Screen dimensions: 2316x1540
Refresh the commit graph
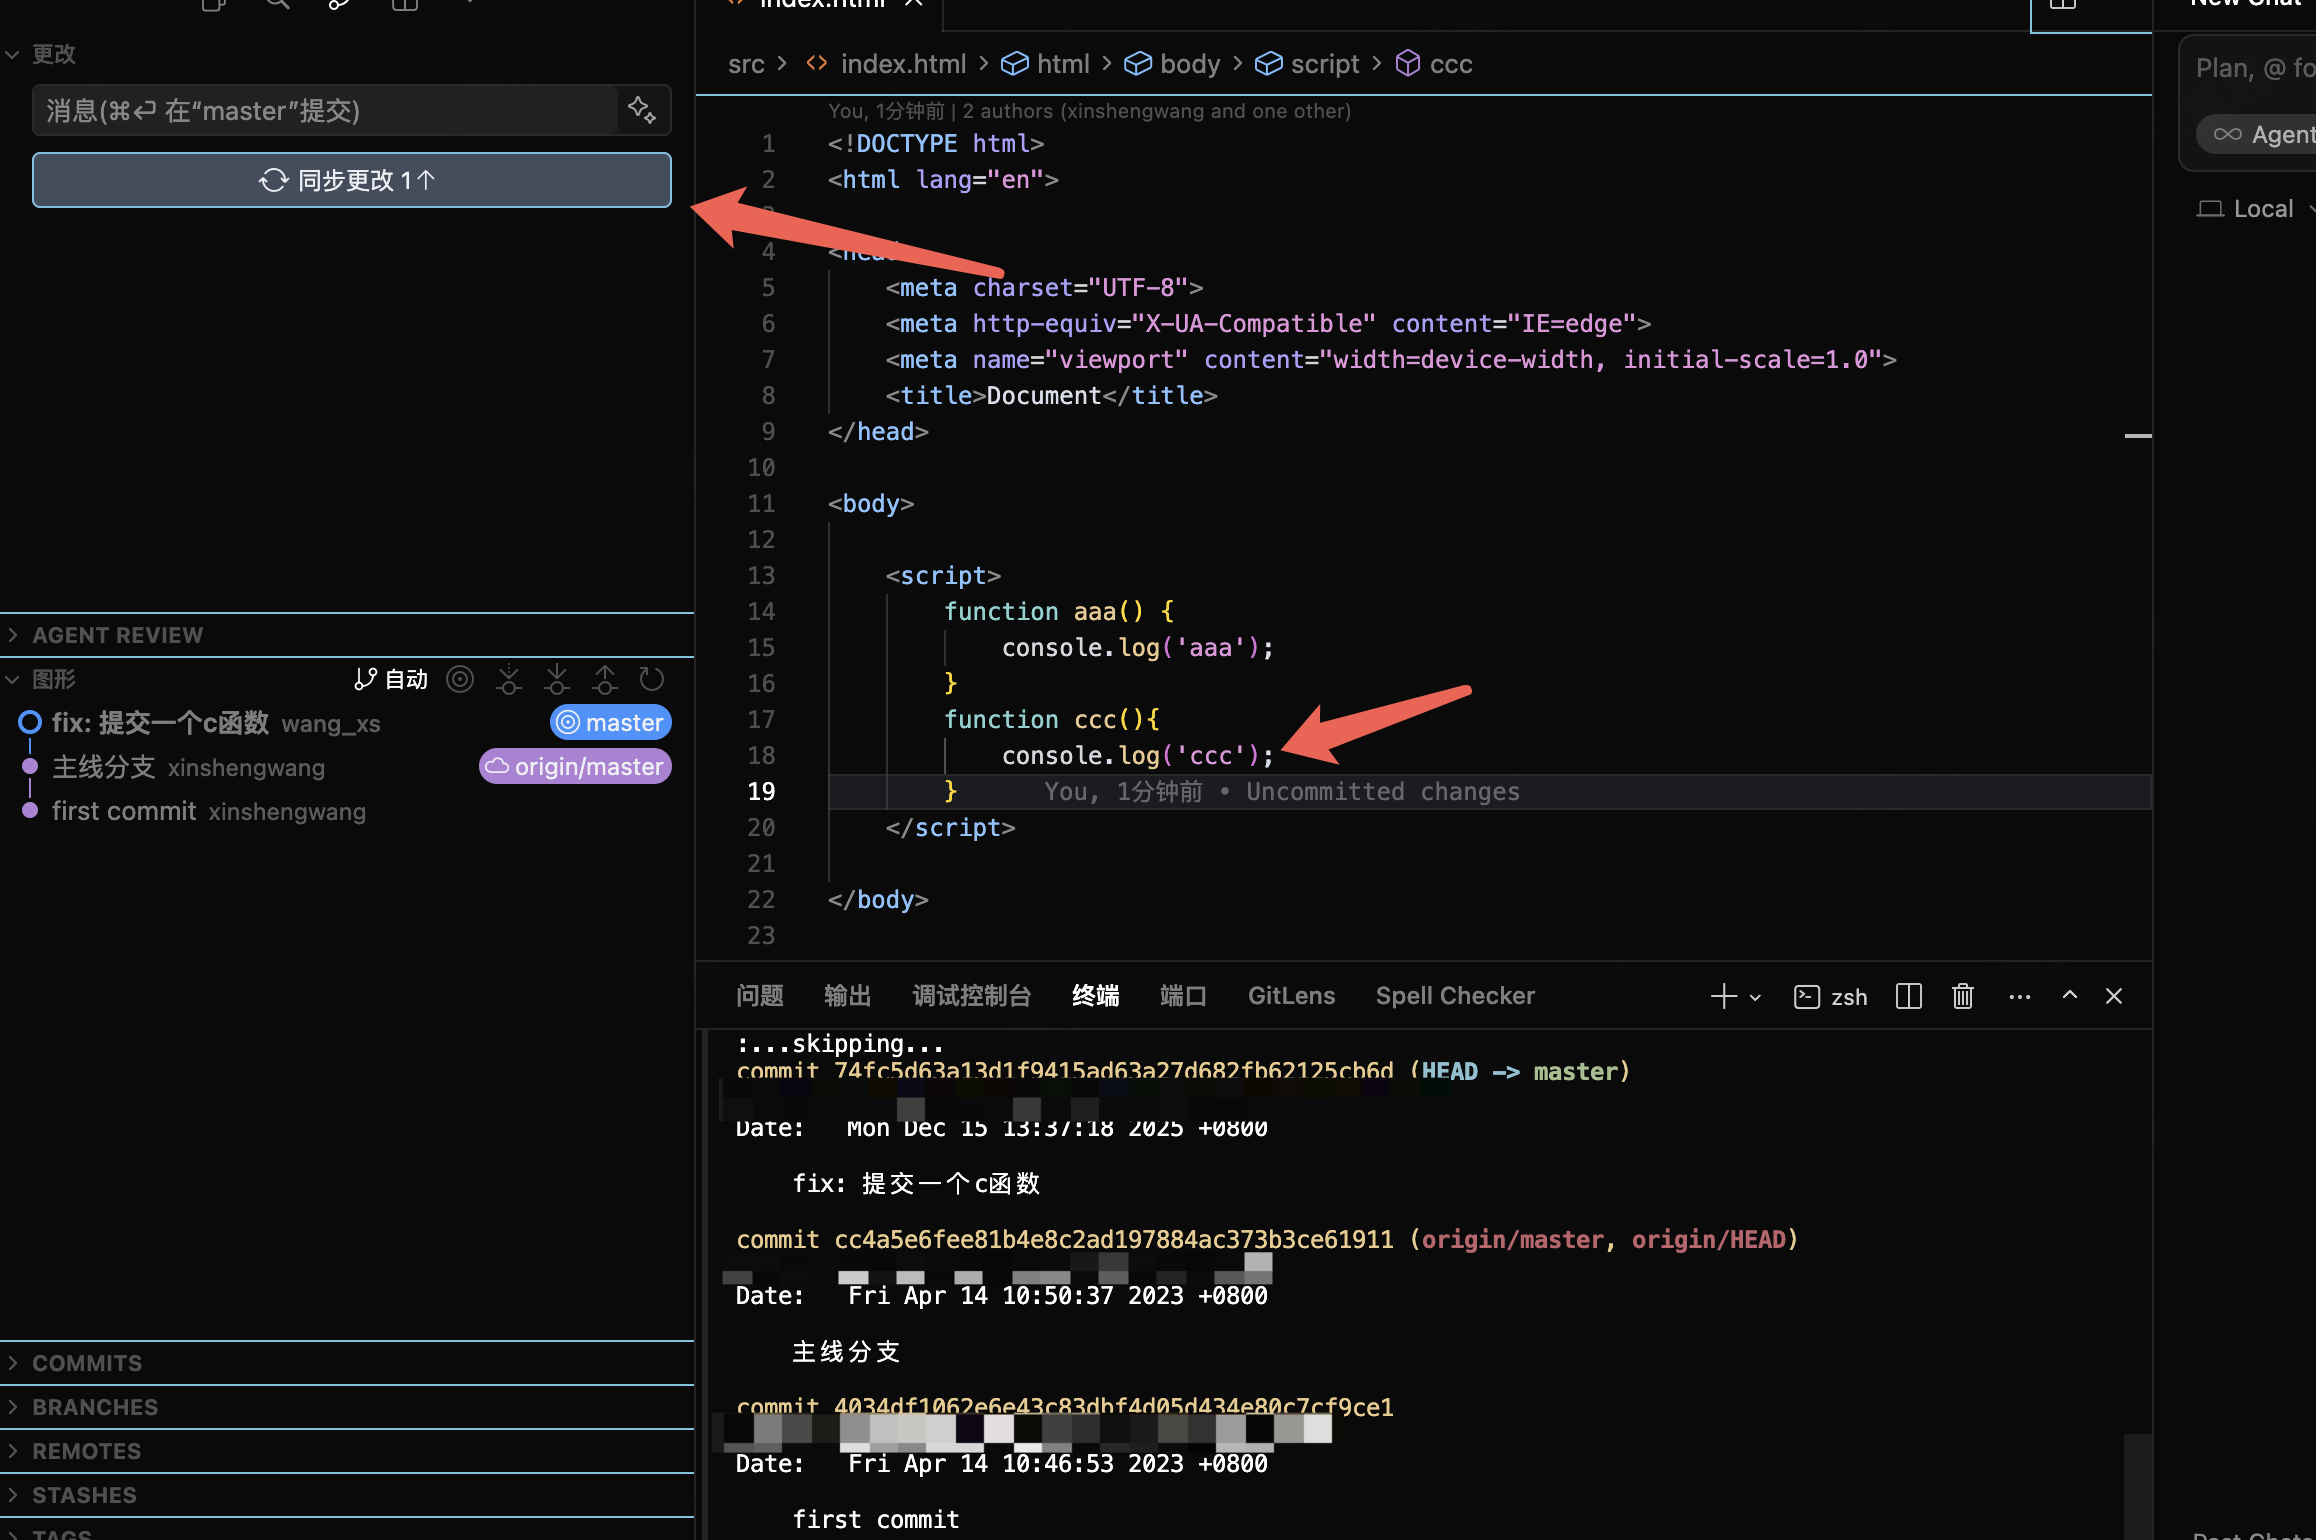(x=652, y=680)
